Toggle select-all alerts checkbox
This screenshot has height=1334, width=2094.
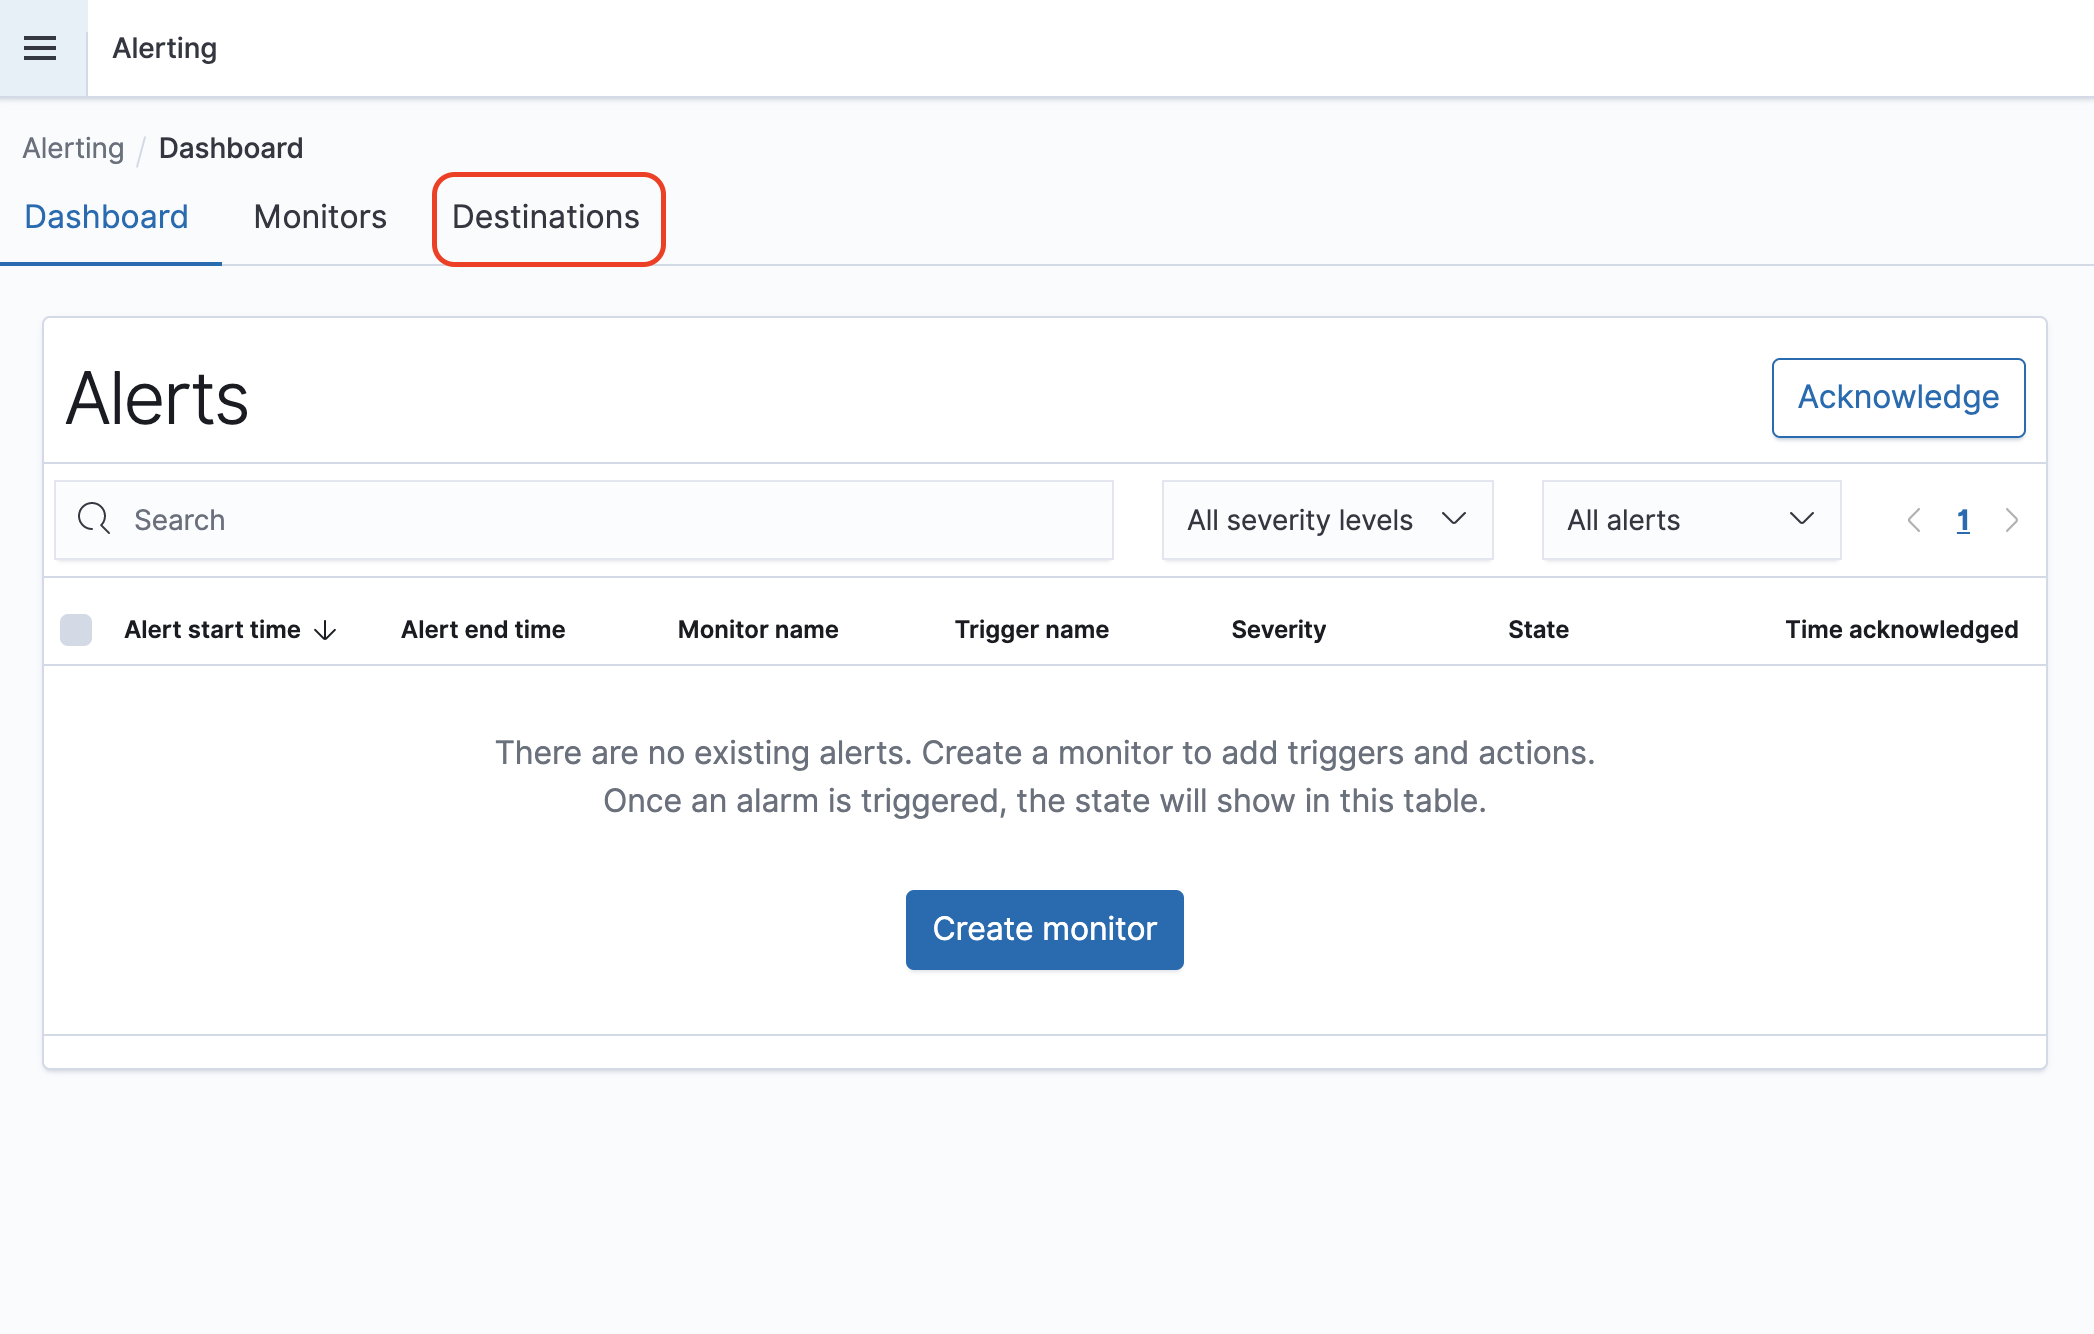(76, 630)
